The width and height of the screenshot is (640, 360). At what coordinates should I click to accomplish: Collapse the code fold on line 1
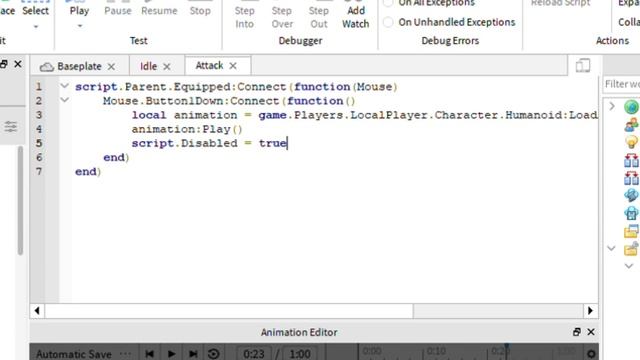pos(64,86)
